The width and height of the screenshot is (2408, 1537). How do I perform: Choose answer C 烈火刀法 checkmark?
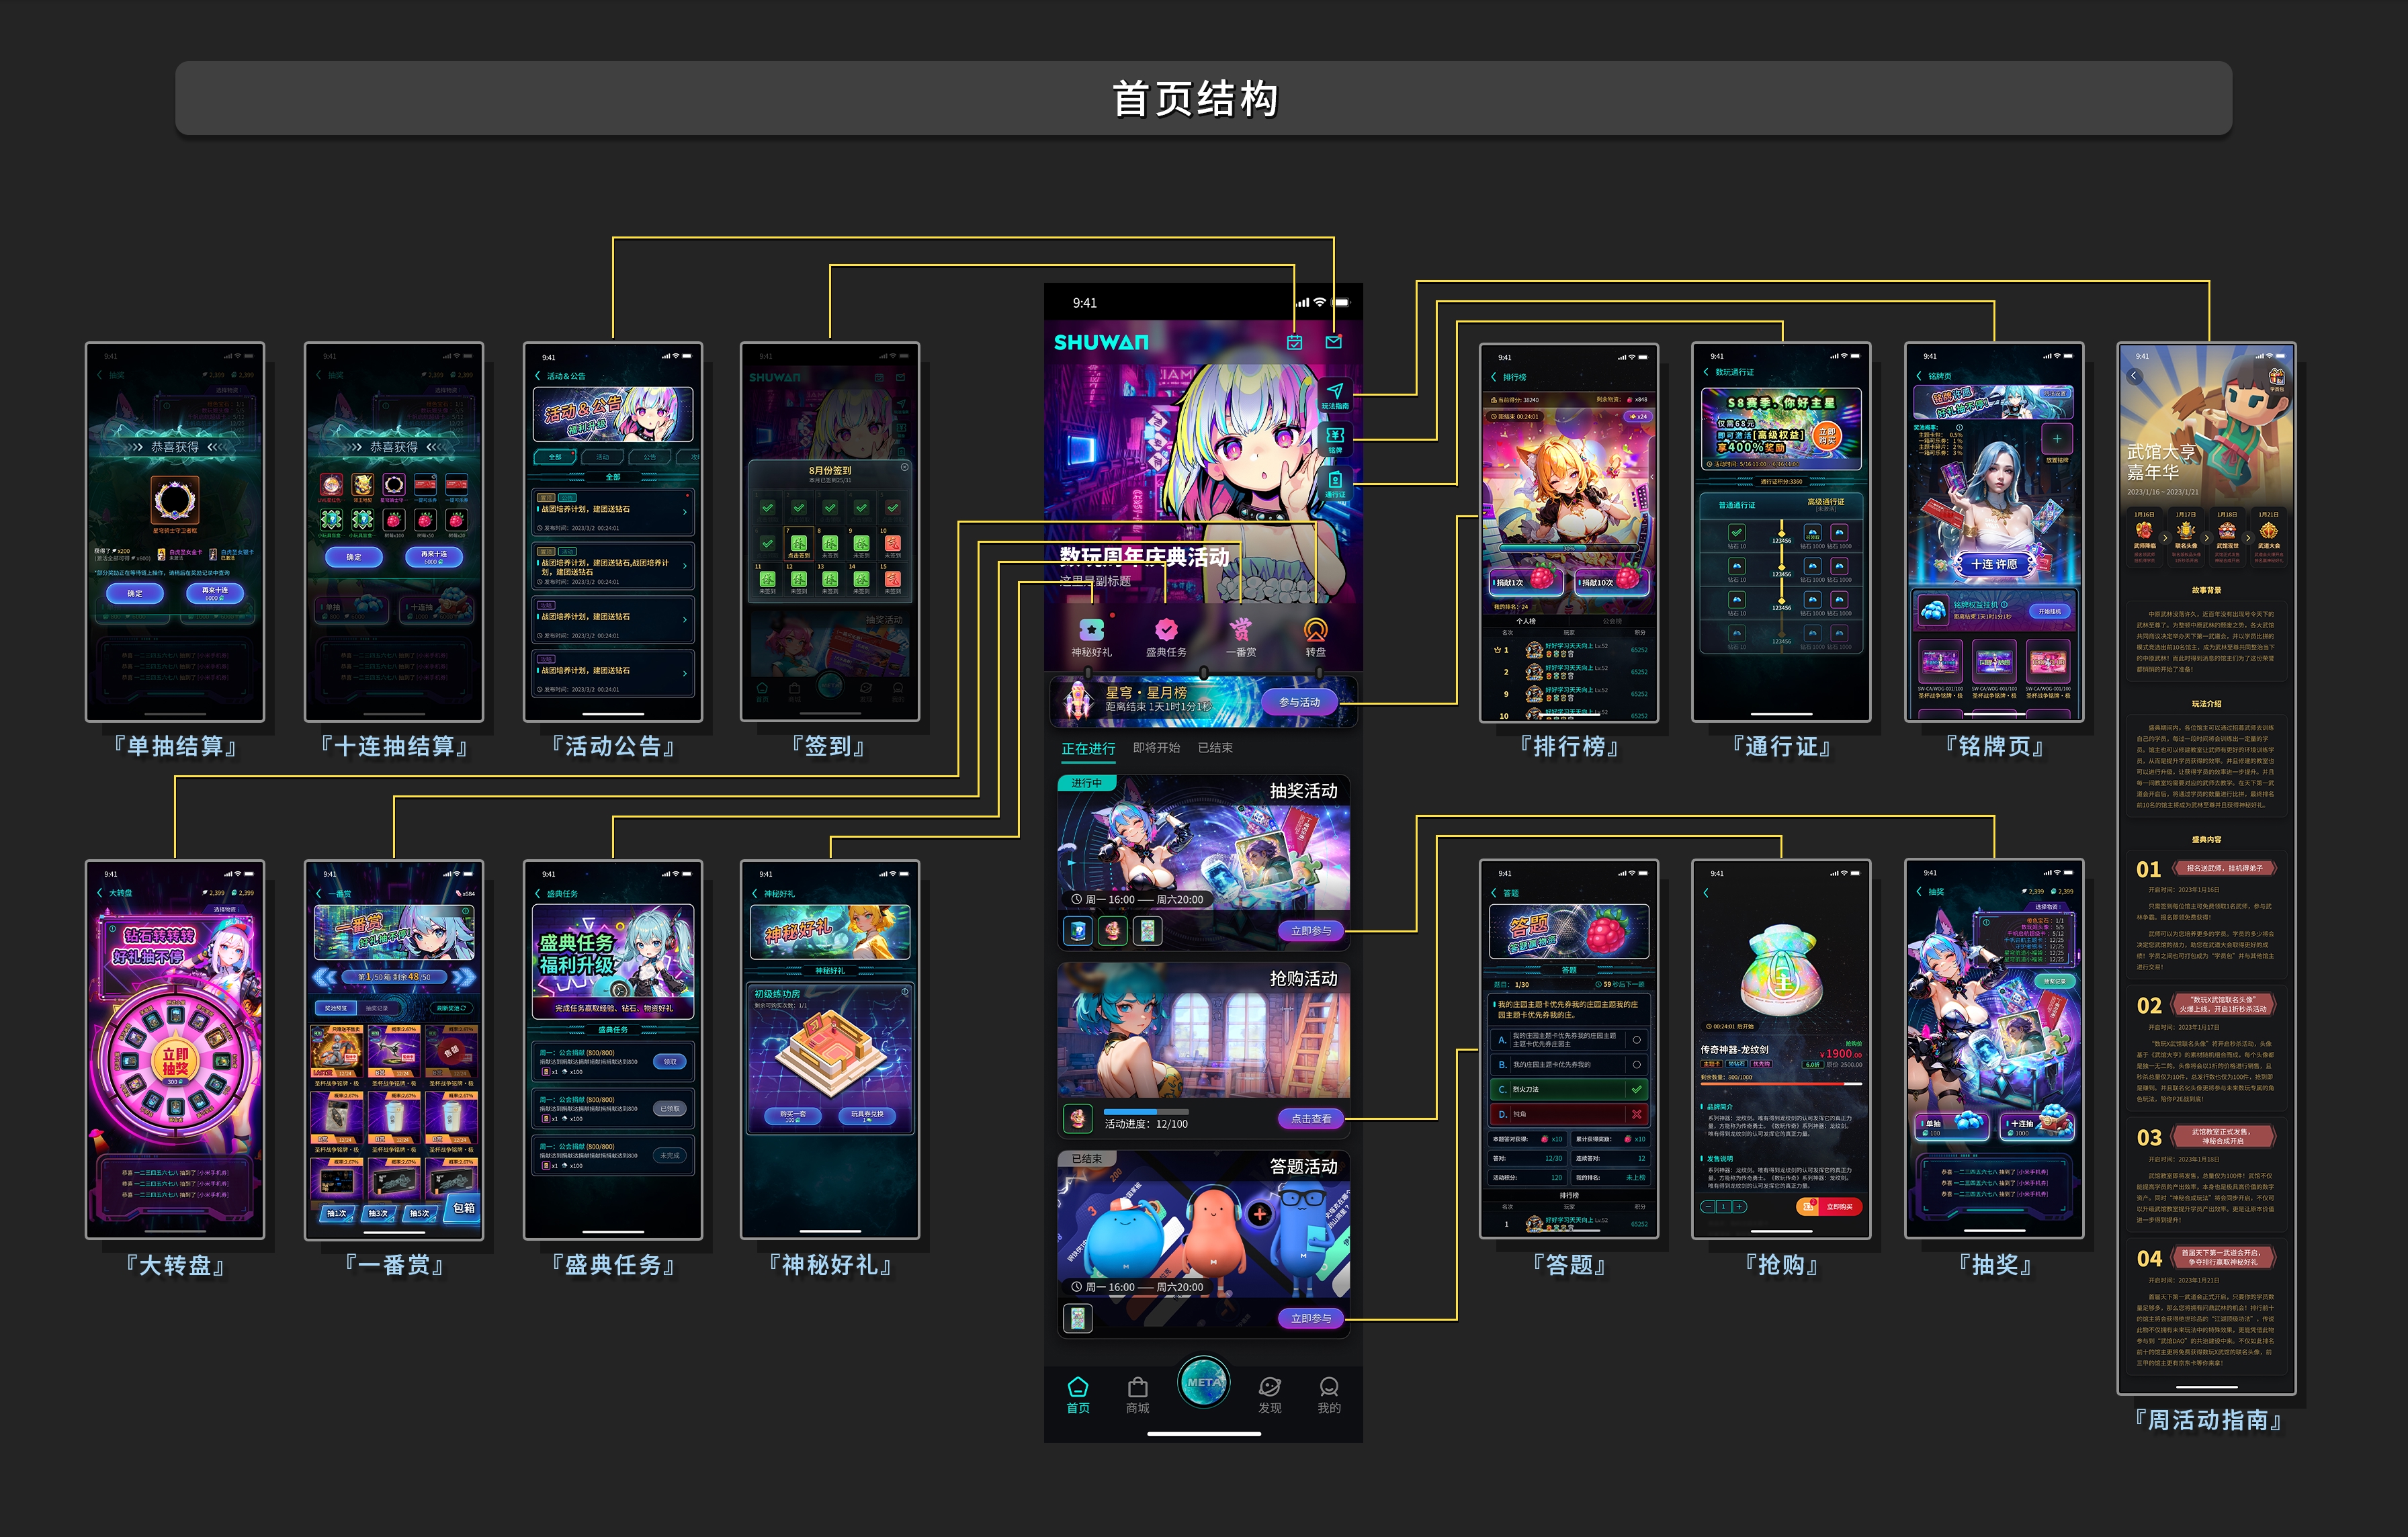tap(1636, 1089)
